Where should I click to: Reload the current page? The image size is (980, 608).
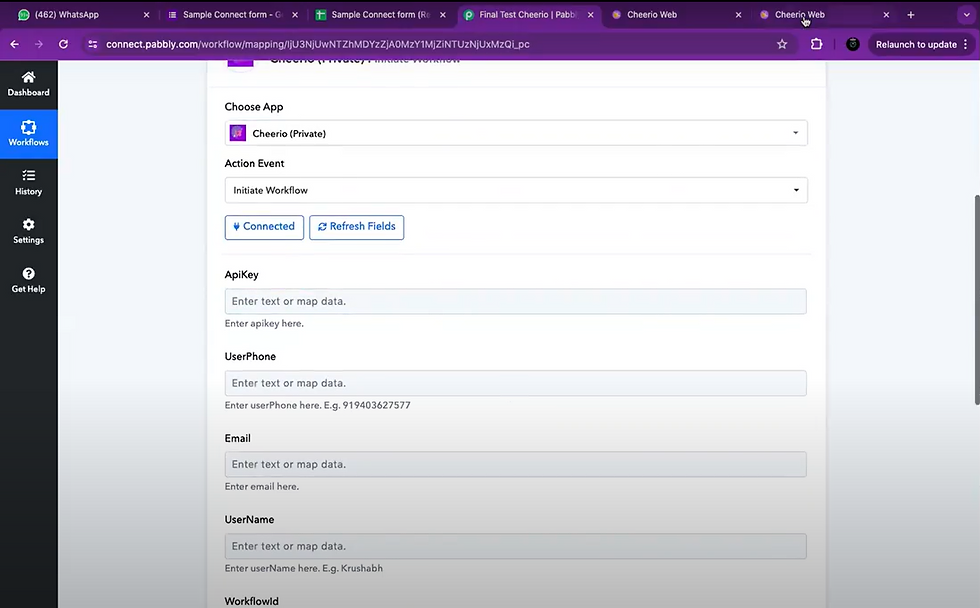[63, 44]
